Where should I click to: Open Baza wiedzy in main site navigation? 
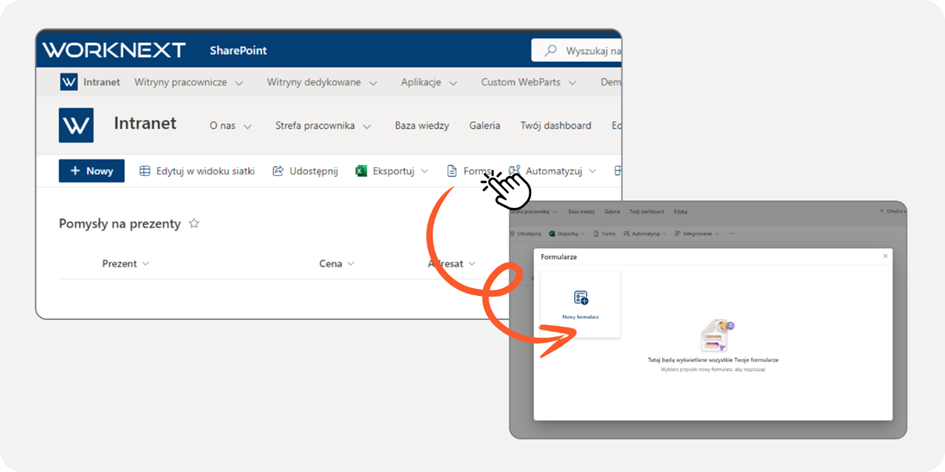click(422, 126)
